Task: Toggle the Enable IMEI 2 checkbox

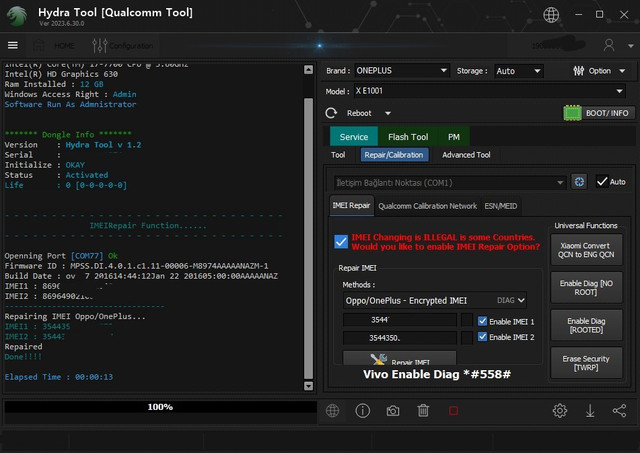Action: coord(482,337)
